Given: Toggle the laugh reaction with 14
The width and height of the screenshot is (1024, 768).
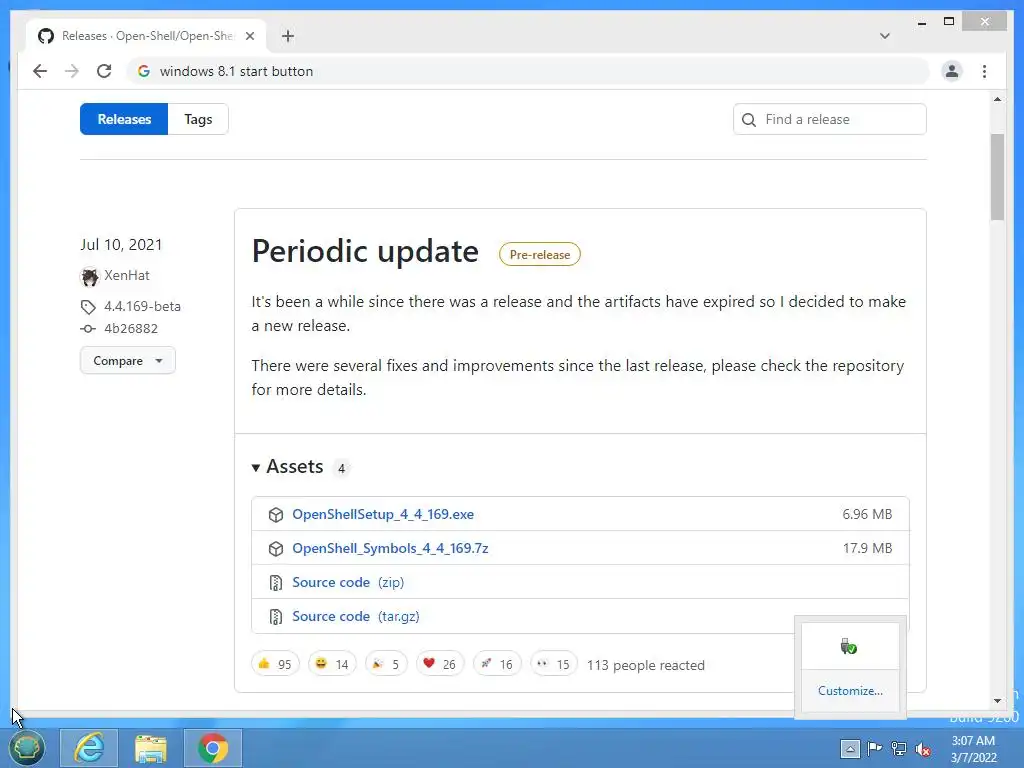Looking at the screenshot, I should tap(332, 664).
